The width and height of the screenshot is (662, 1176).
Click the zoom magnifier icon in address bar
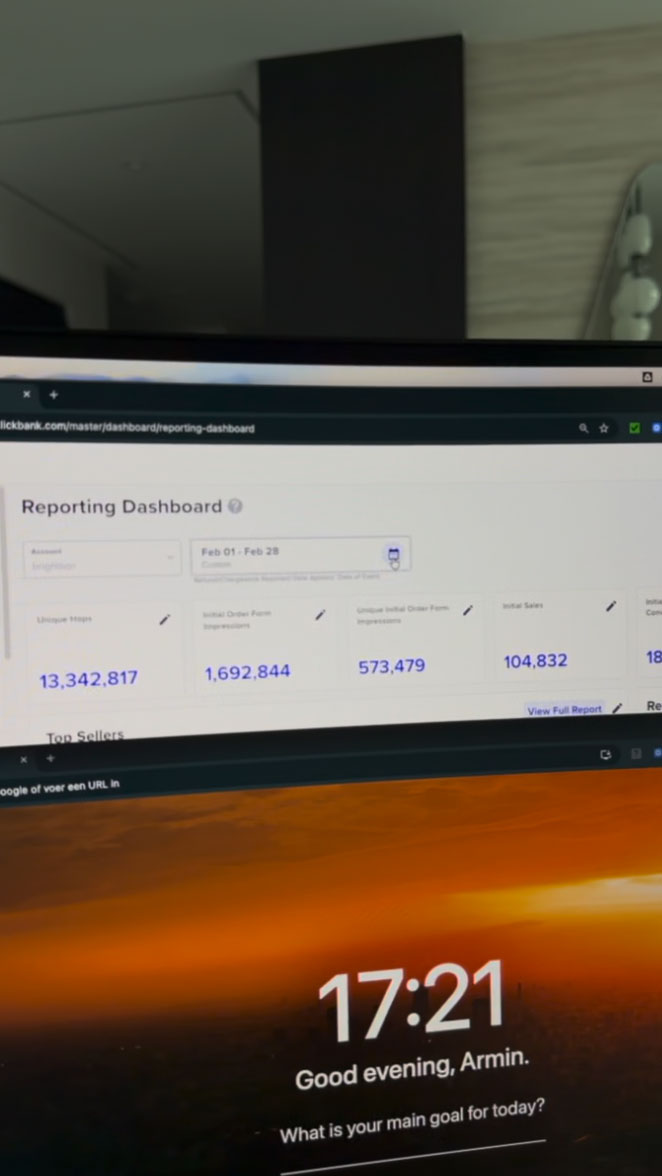(x=583, y=428)
